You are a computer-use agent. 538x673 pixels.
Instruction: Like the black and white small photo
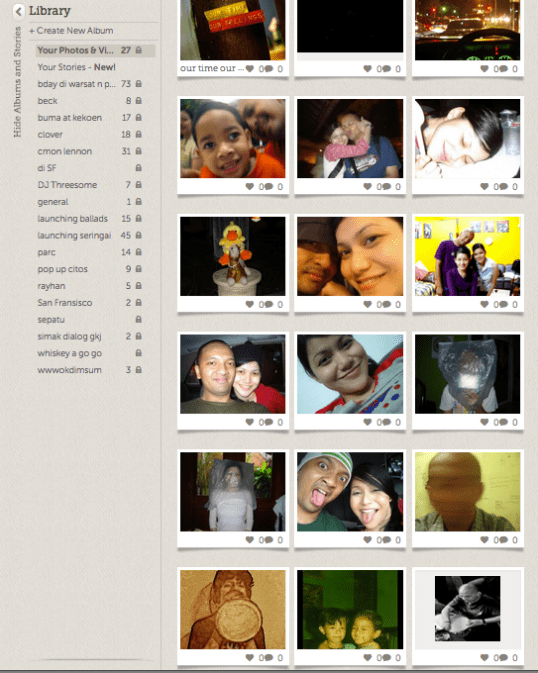pos(484,658)
